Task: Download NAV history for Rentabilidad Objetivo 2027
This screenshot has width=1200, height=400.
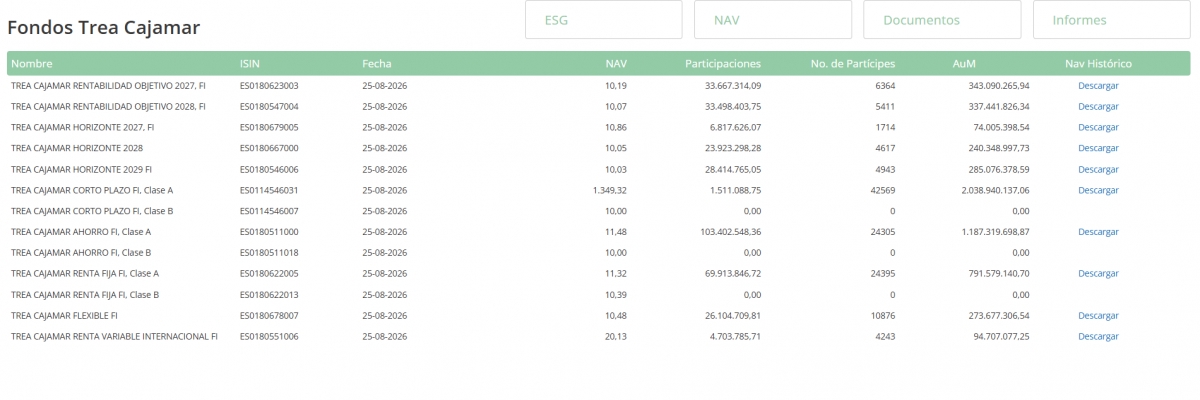Action: click(1098, 86)
